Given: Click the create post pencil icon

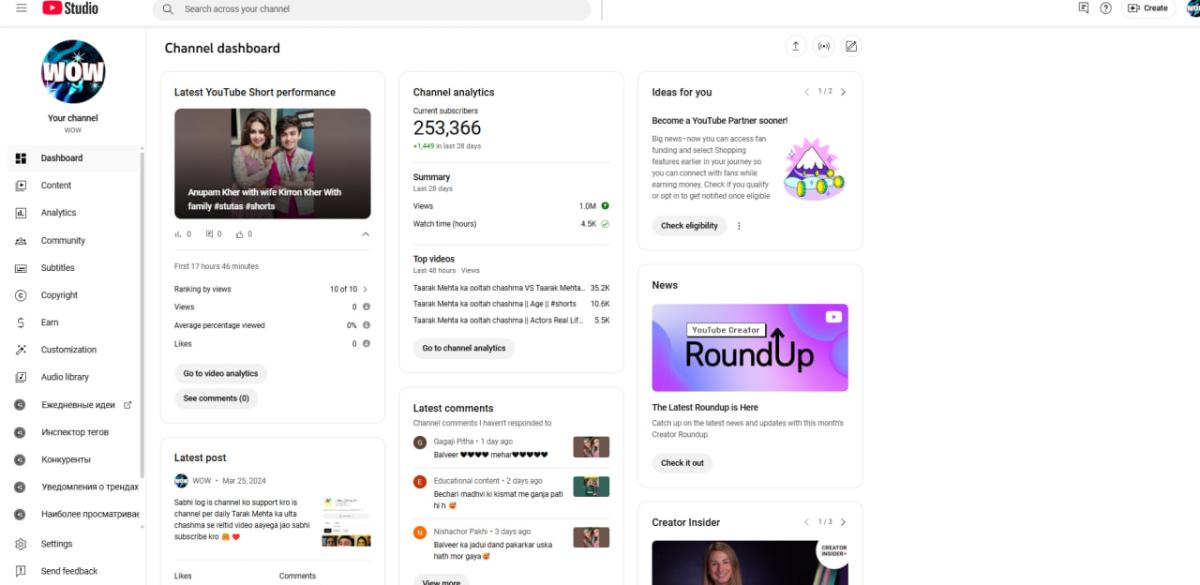Looking at the screenshot, I should click(x=851, y=46).
